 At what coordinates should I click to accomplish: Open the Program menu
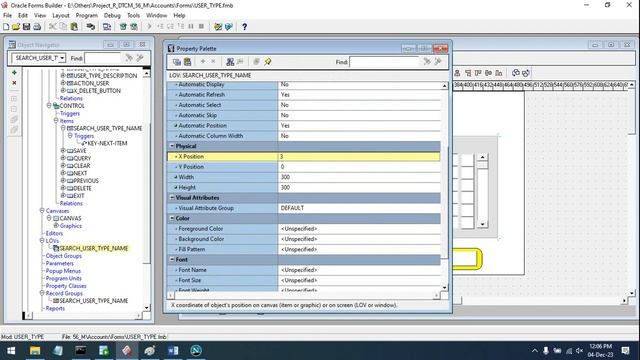(87, 16)
